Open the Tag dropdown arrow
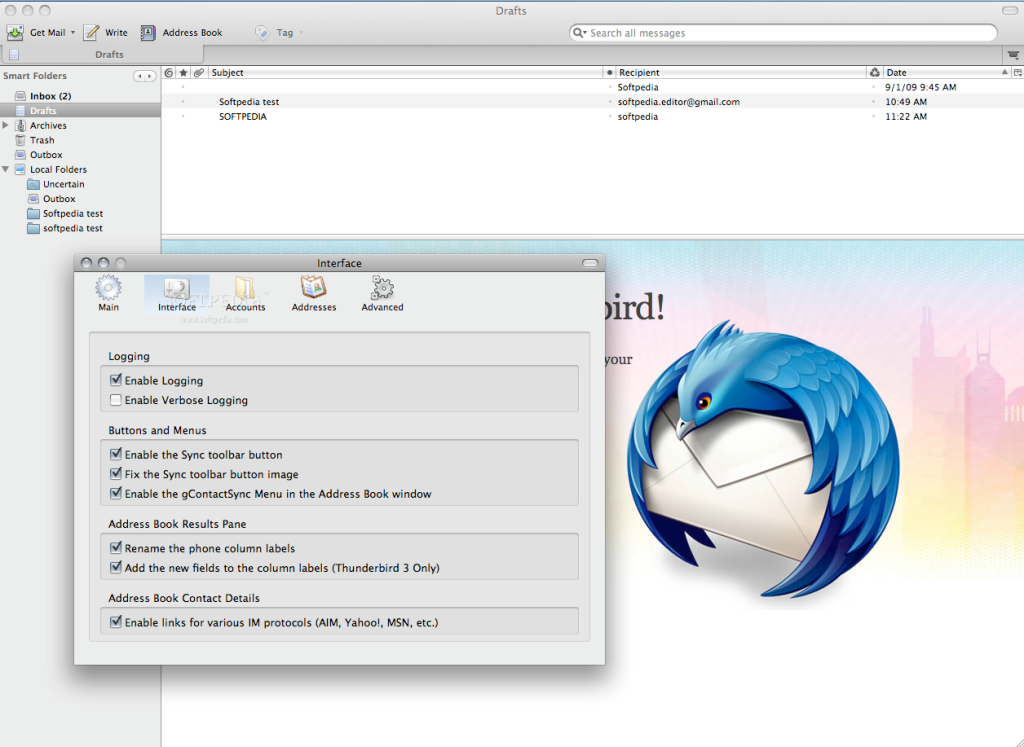 301,33
